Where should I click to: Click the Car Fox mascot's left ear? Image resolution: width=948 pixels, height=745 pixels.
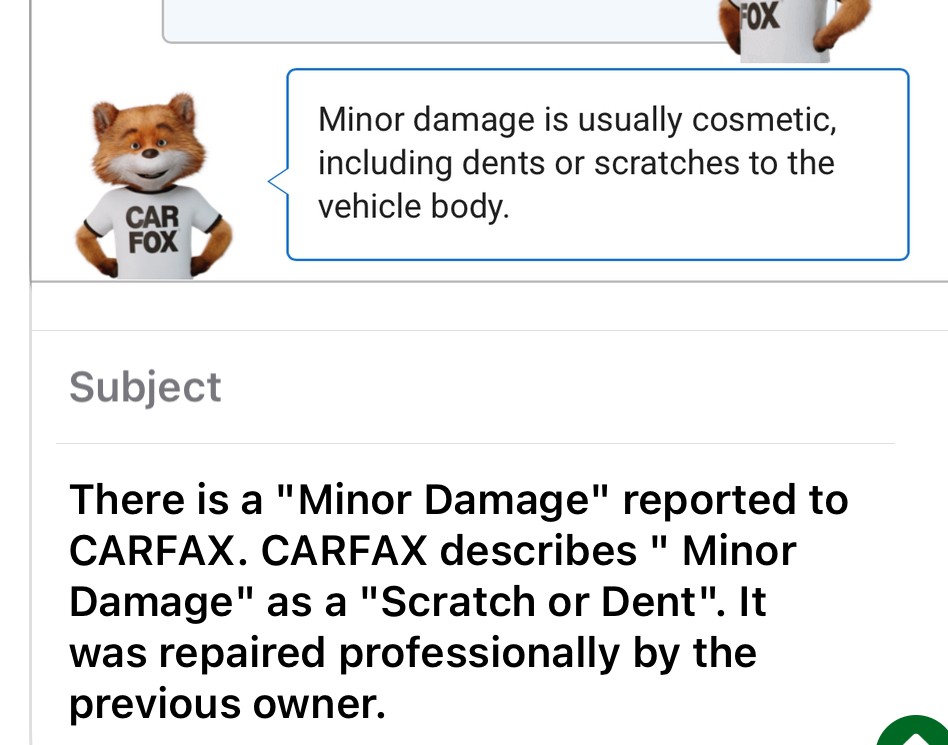pos(105,116)
